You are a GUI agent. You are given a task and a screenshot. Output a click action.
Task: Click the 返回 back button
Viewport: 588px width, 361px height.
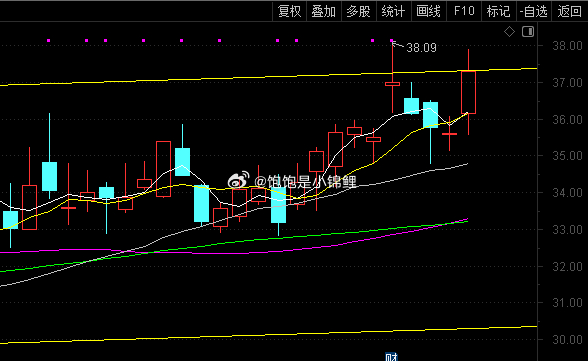[x=569, y=11]
